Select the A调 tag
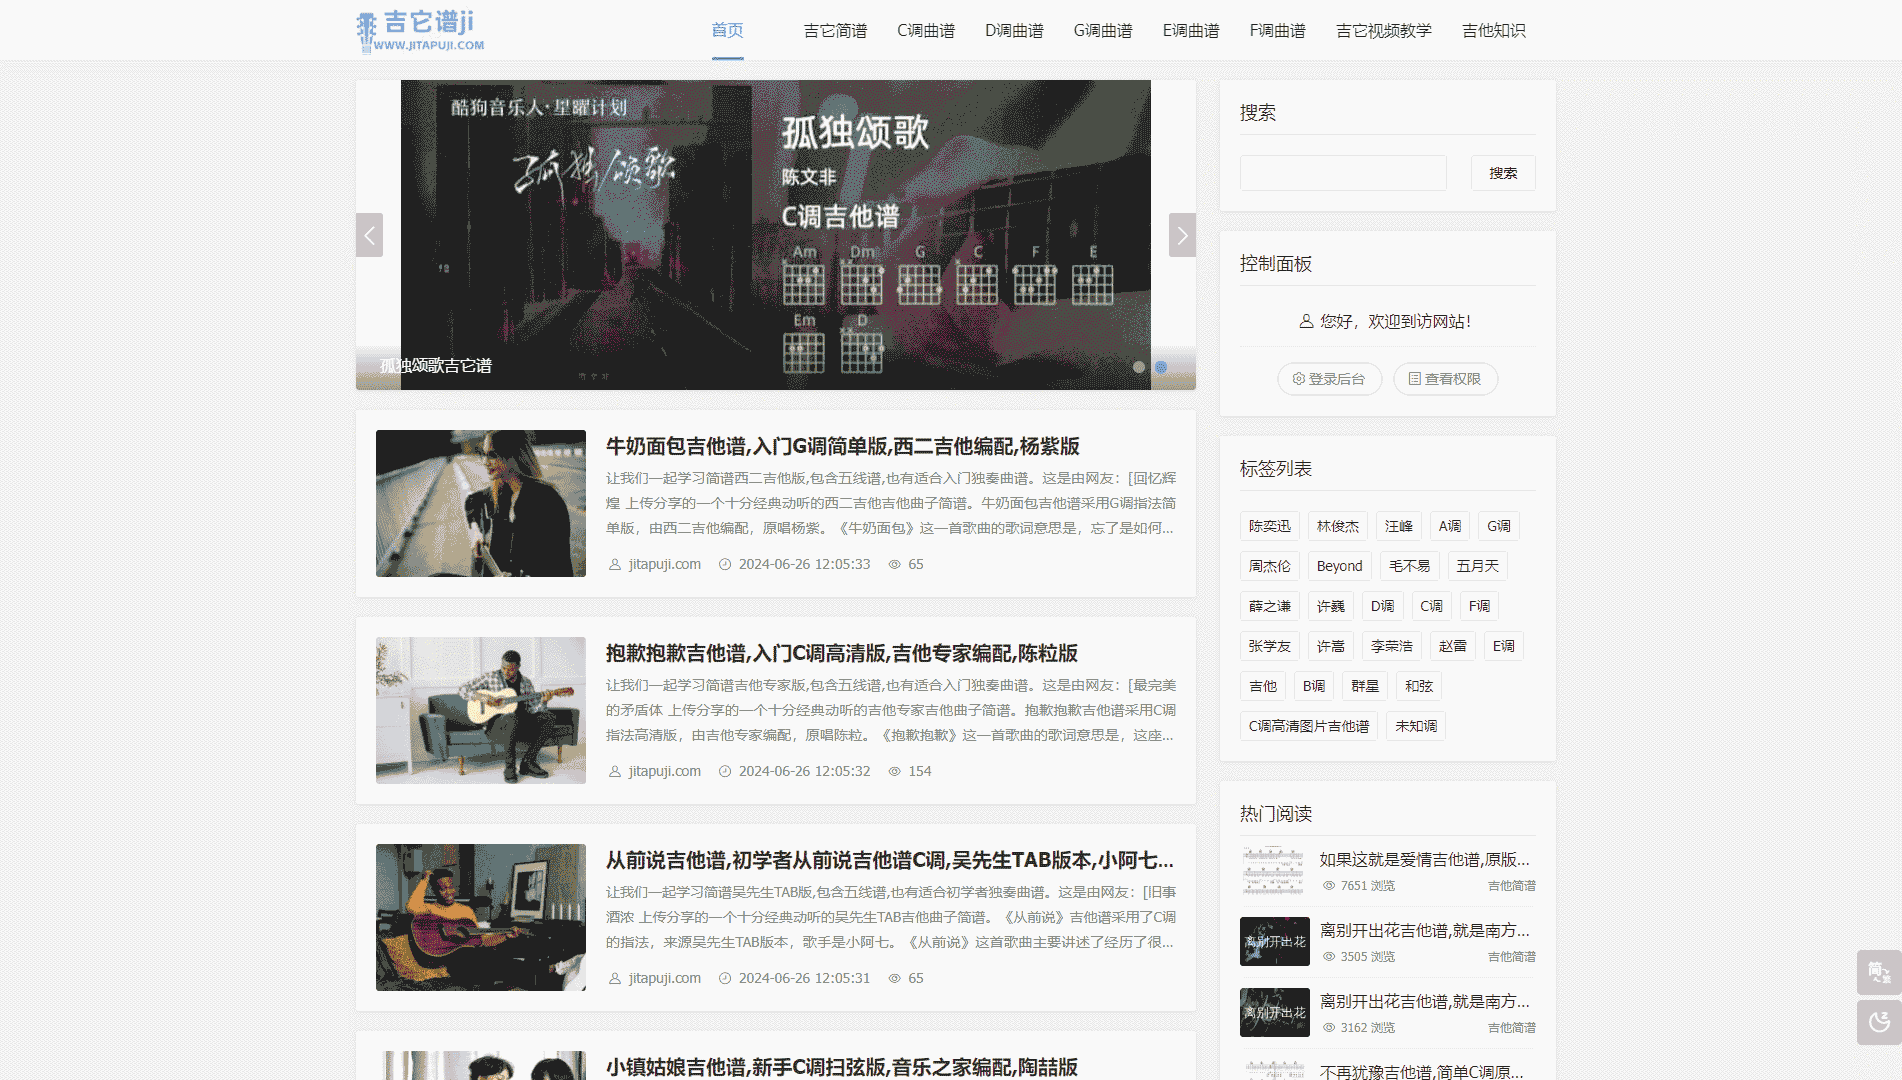The width and height of the screenshot is (1902, 1080). pyautogui.click(x=1450, y=526)
